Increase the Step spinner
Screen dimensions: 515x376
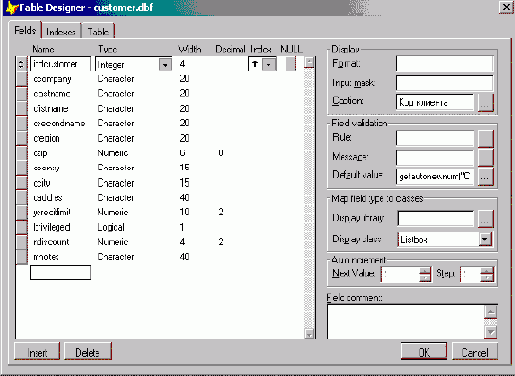coord(487,271)
